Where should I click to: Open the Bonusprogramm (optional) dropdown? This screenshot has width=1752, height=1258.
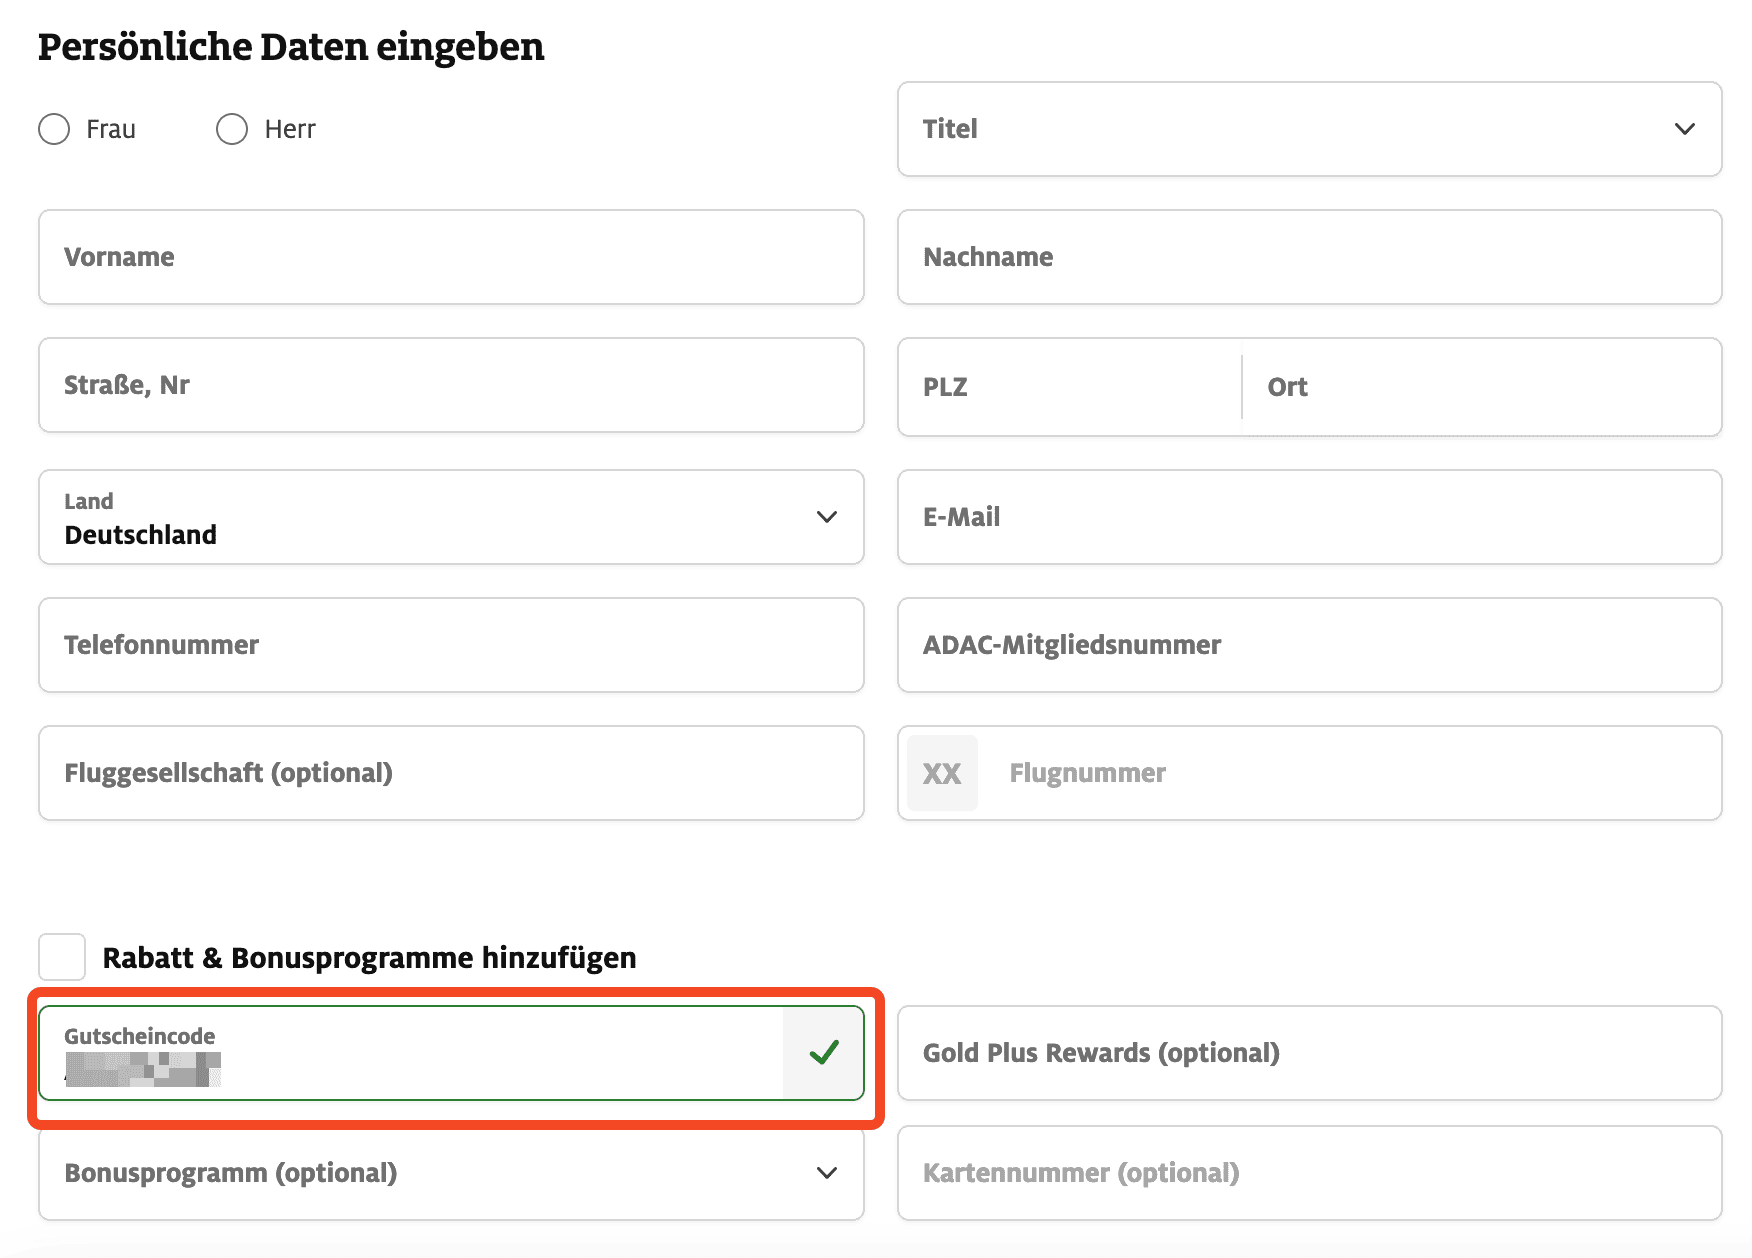(450, 1173)
